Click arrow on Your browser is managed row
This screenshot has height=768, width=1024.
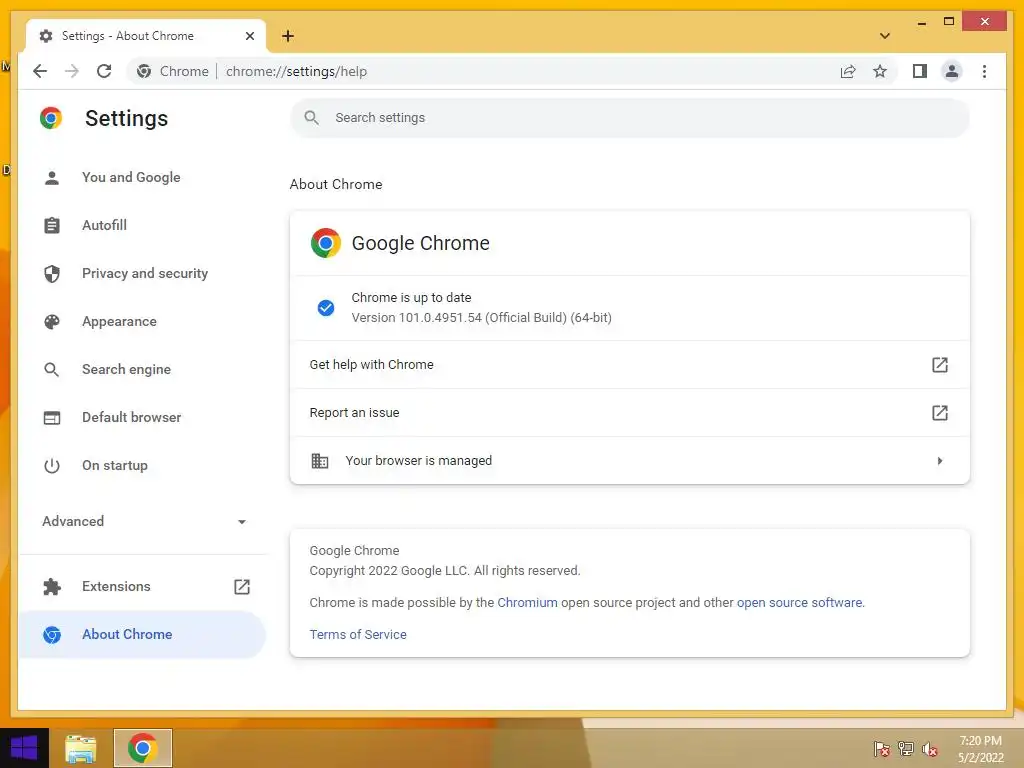[940, 460]
